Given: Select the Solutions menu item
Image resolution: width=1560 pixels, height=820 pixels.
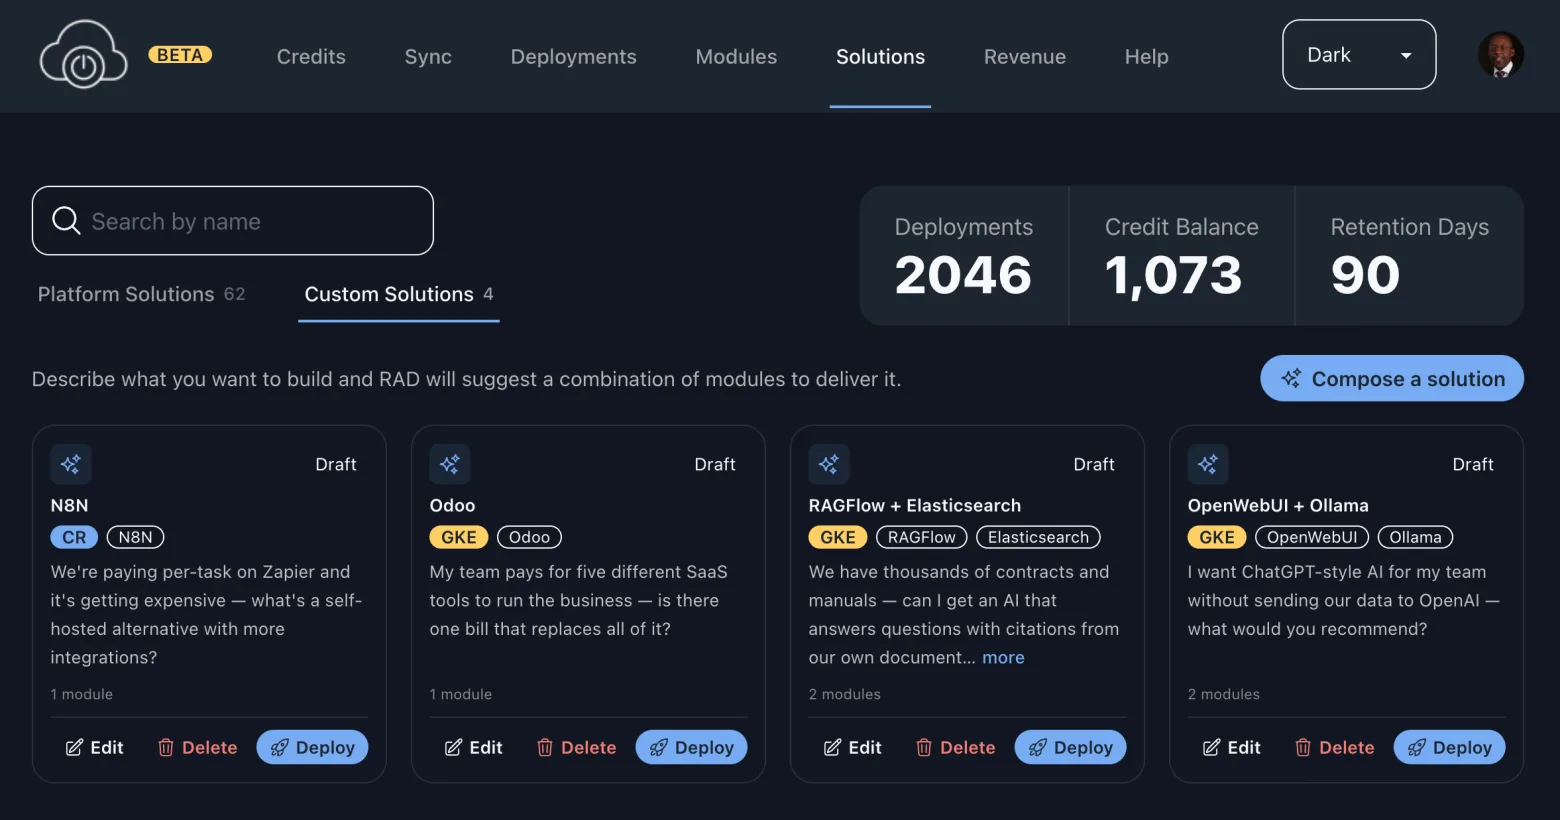Looking at the screenshot, I should point(880,57).
